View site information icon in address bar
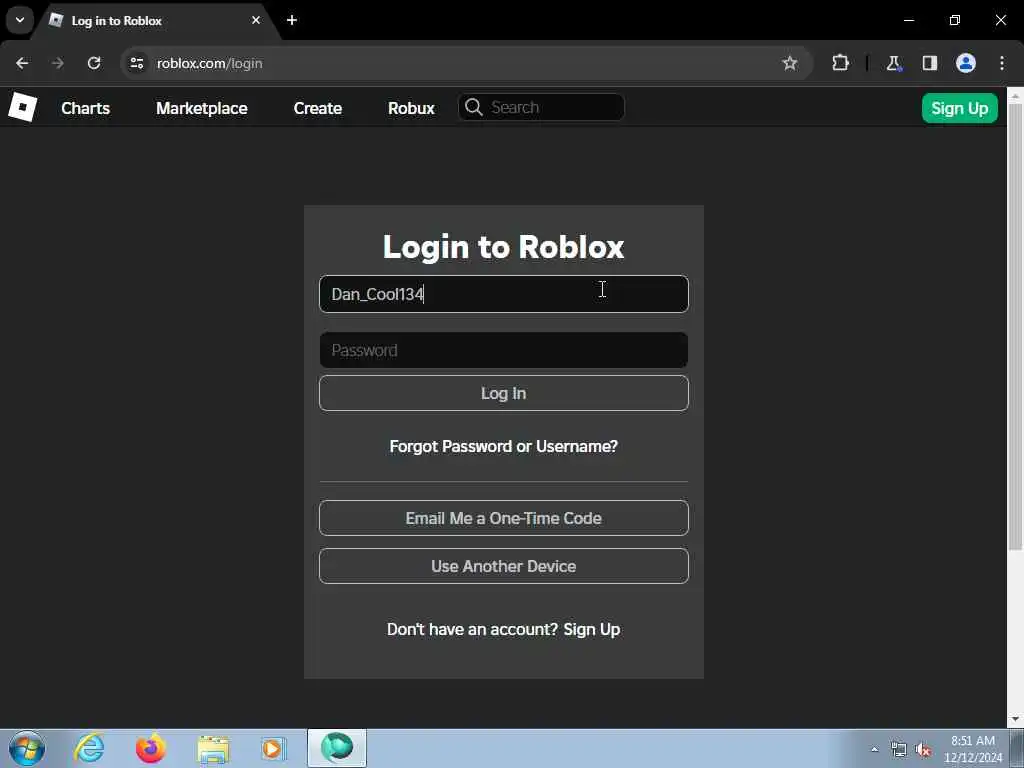The width and height of the screenshot is (1024, 768). (x=136, y=63)
